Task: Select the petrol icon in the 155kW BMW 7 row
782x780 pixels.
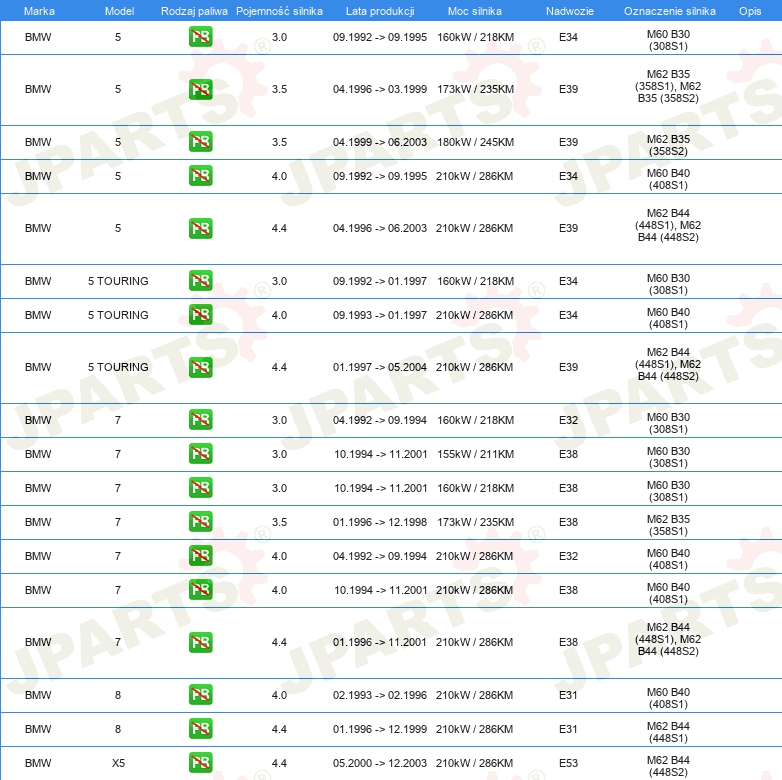Action: (200, 454)
